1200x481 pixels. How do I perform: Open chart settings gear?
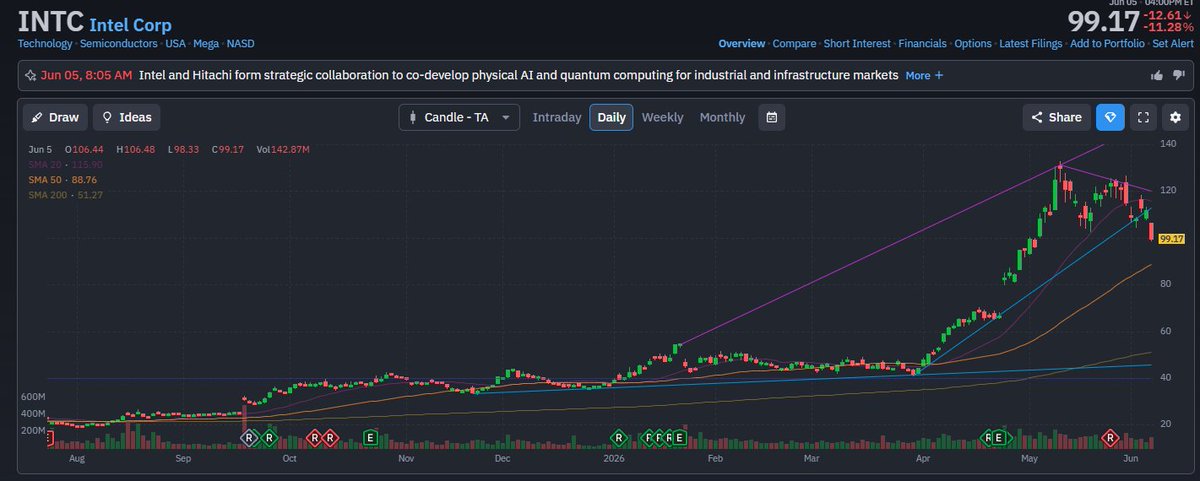1176,117
